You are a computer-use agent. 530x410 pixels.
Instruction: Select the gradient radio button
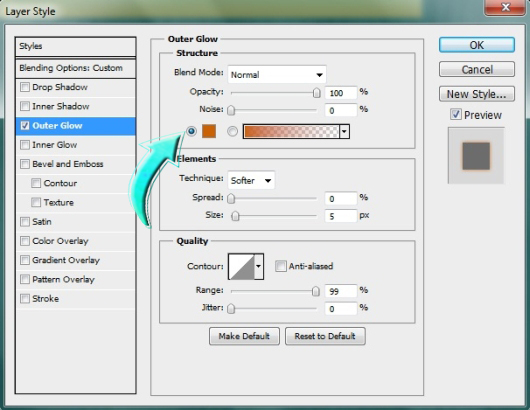(232, 131)
